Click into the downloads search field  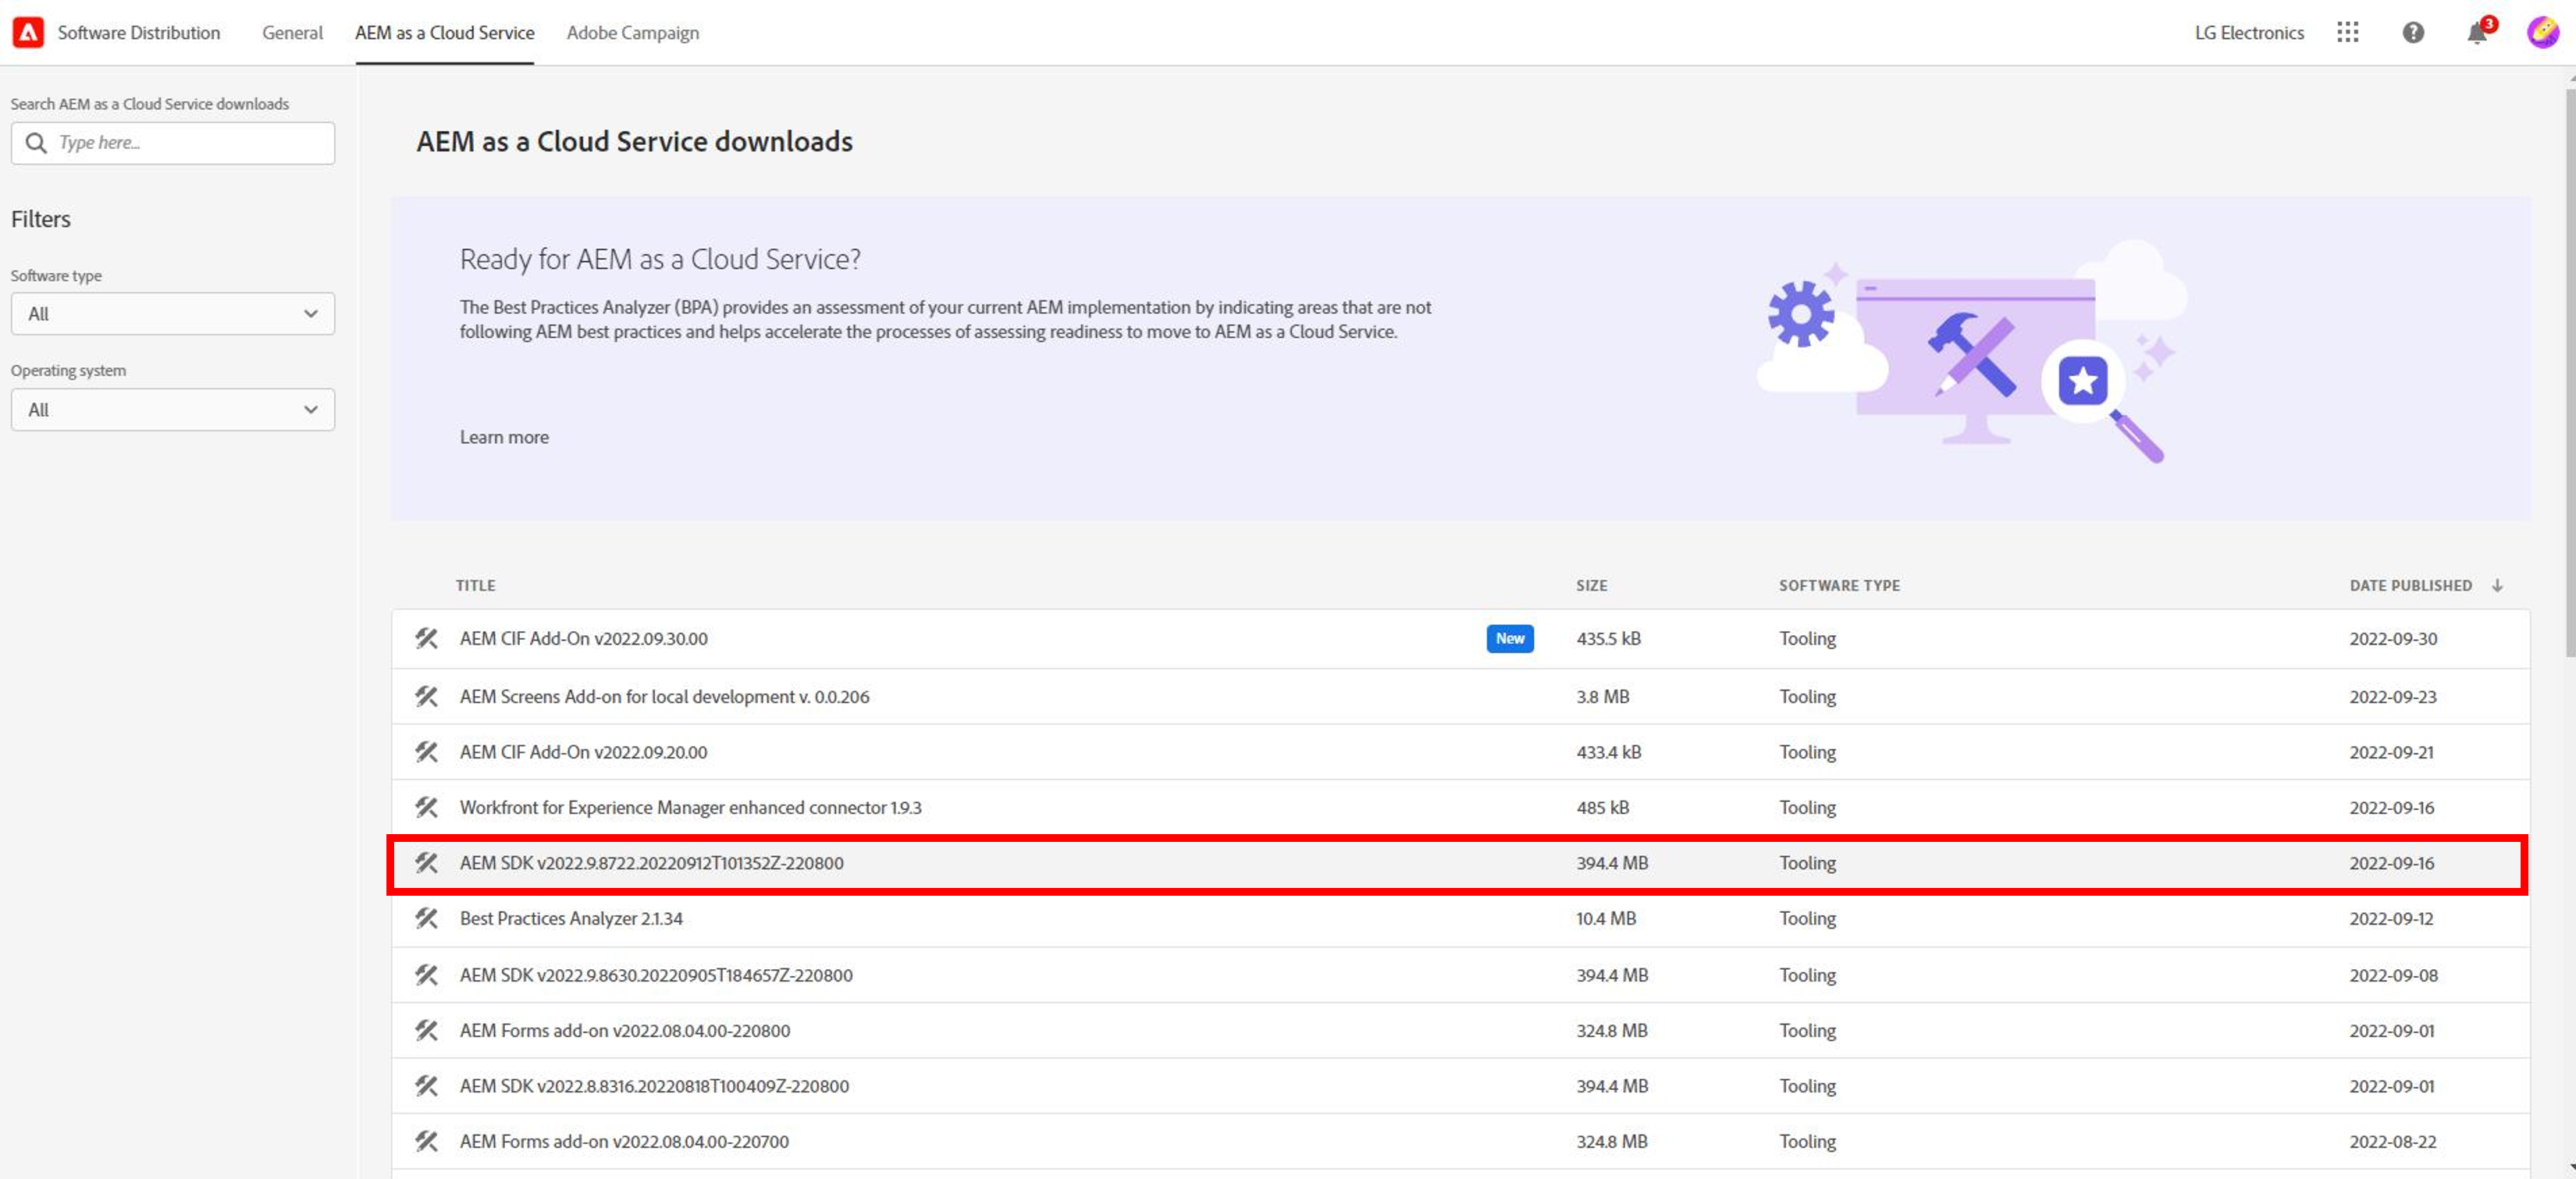190,143
